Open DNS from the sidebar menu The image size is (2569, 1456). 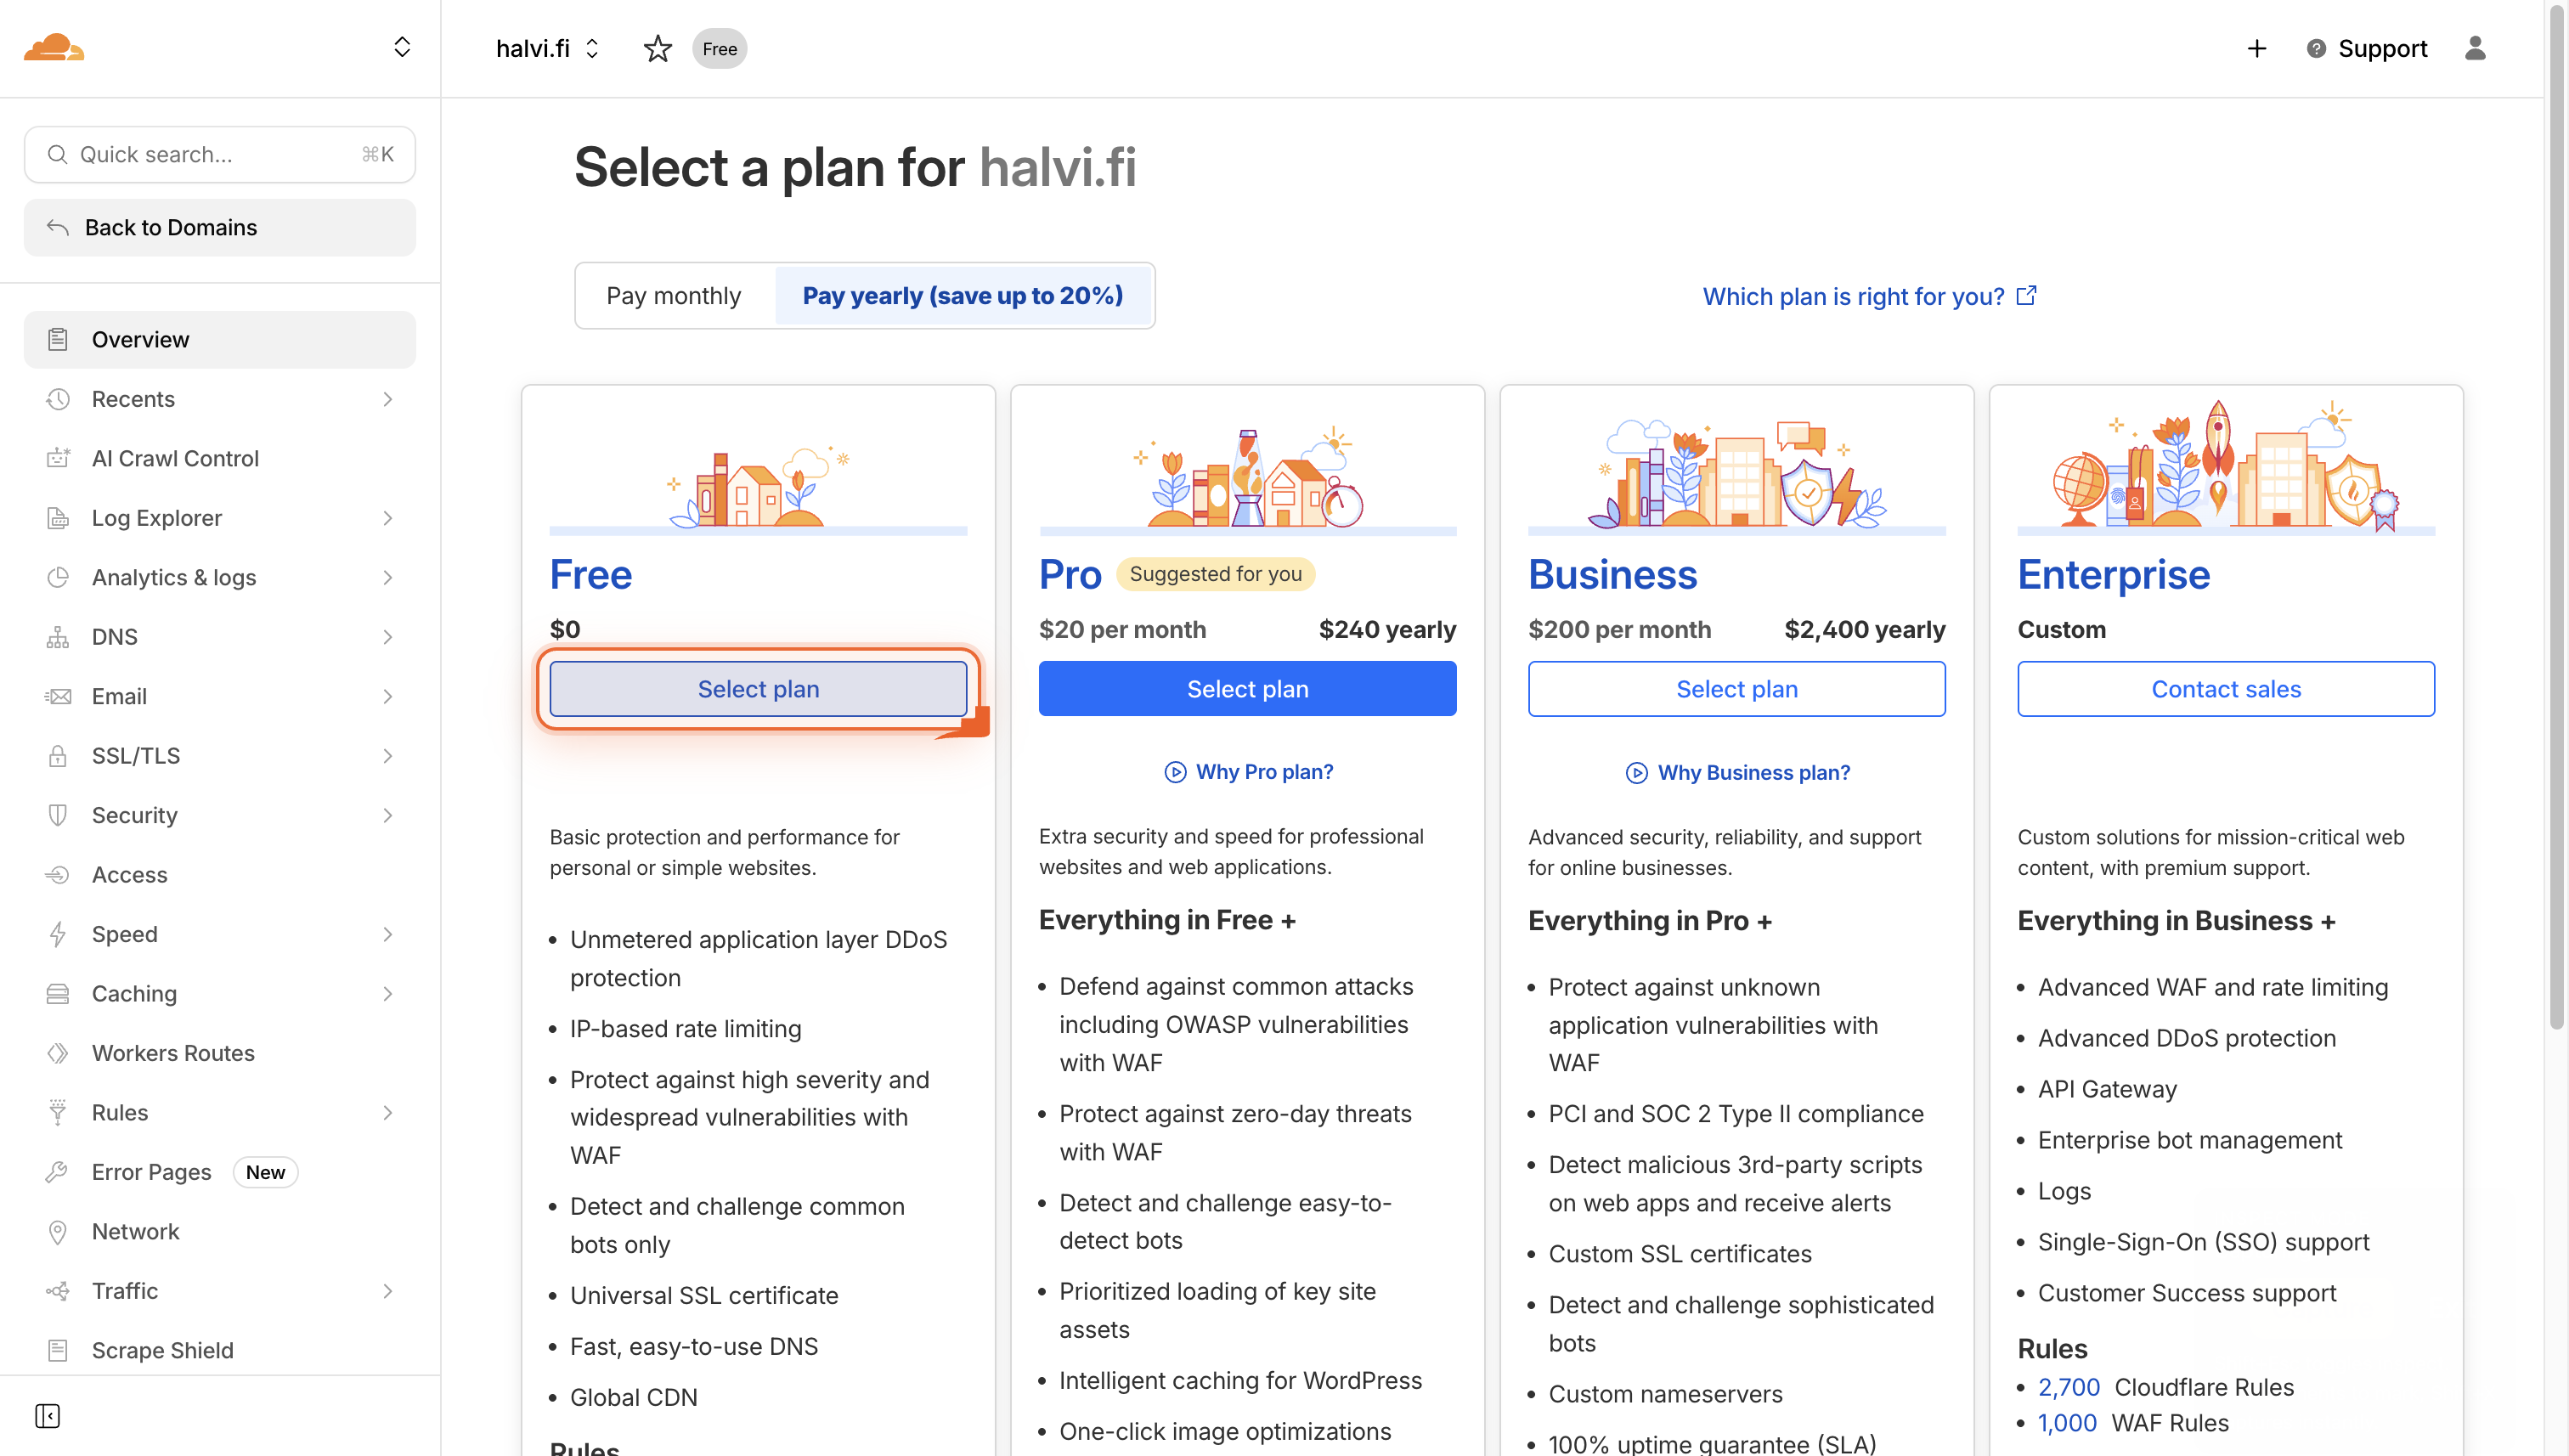pos(115,637)
